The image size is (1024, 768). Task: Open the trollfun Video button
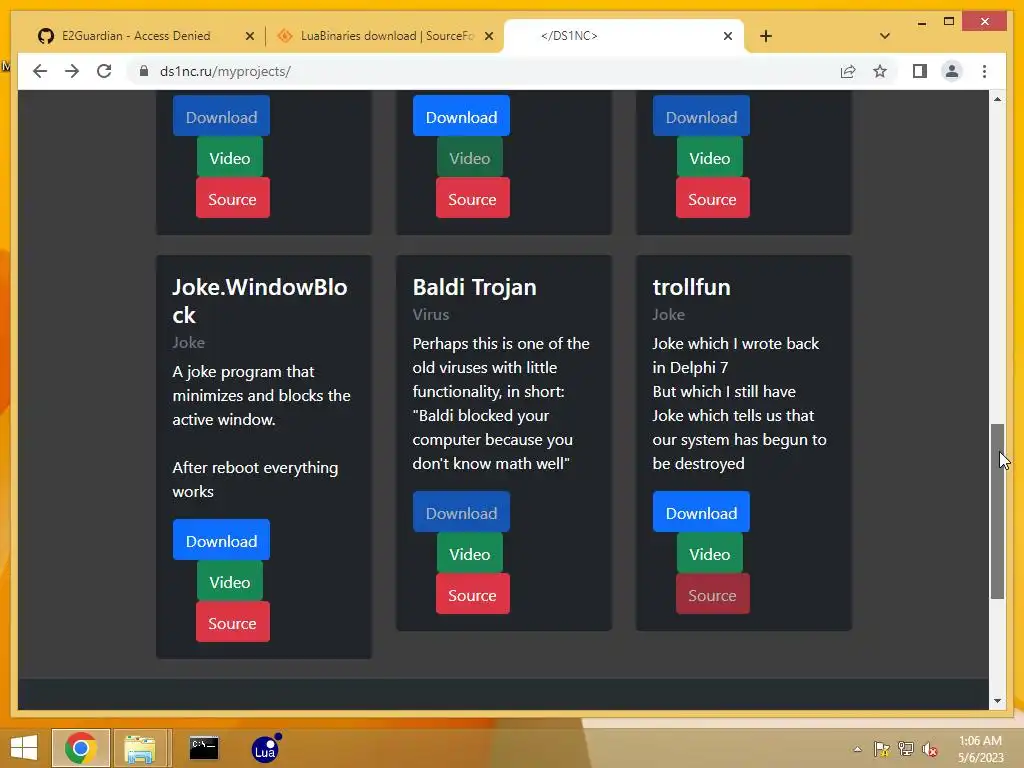point(710,553)
